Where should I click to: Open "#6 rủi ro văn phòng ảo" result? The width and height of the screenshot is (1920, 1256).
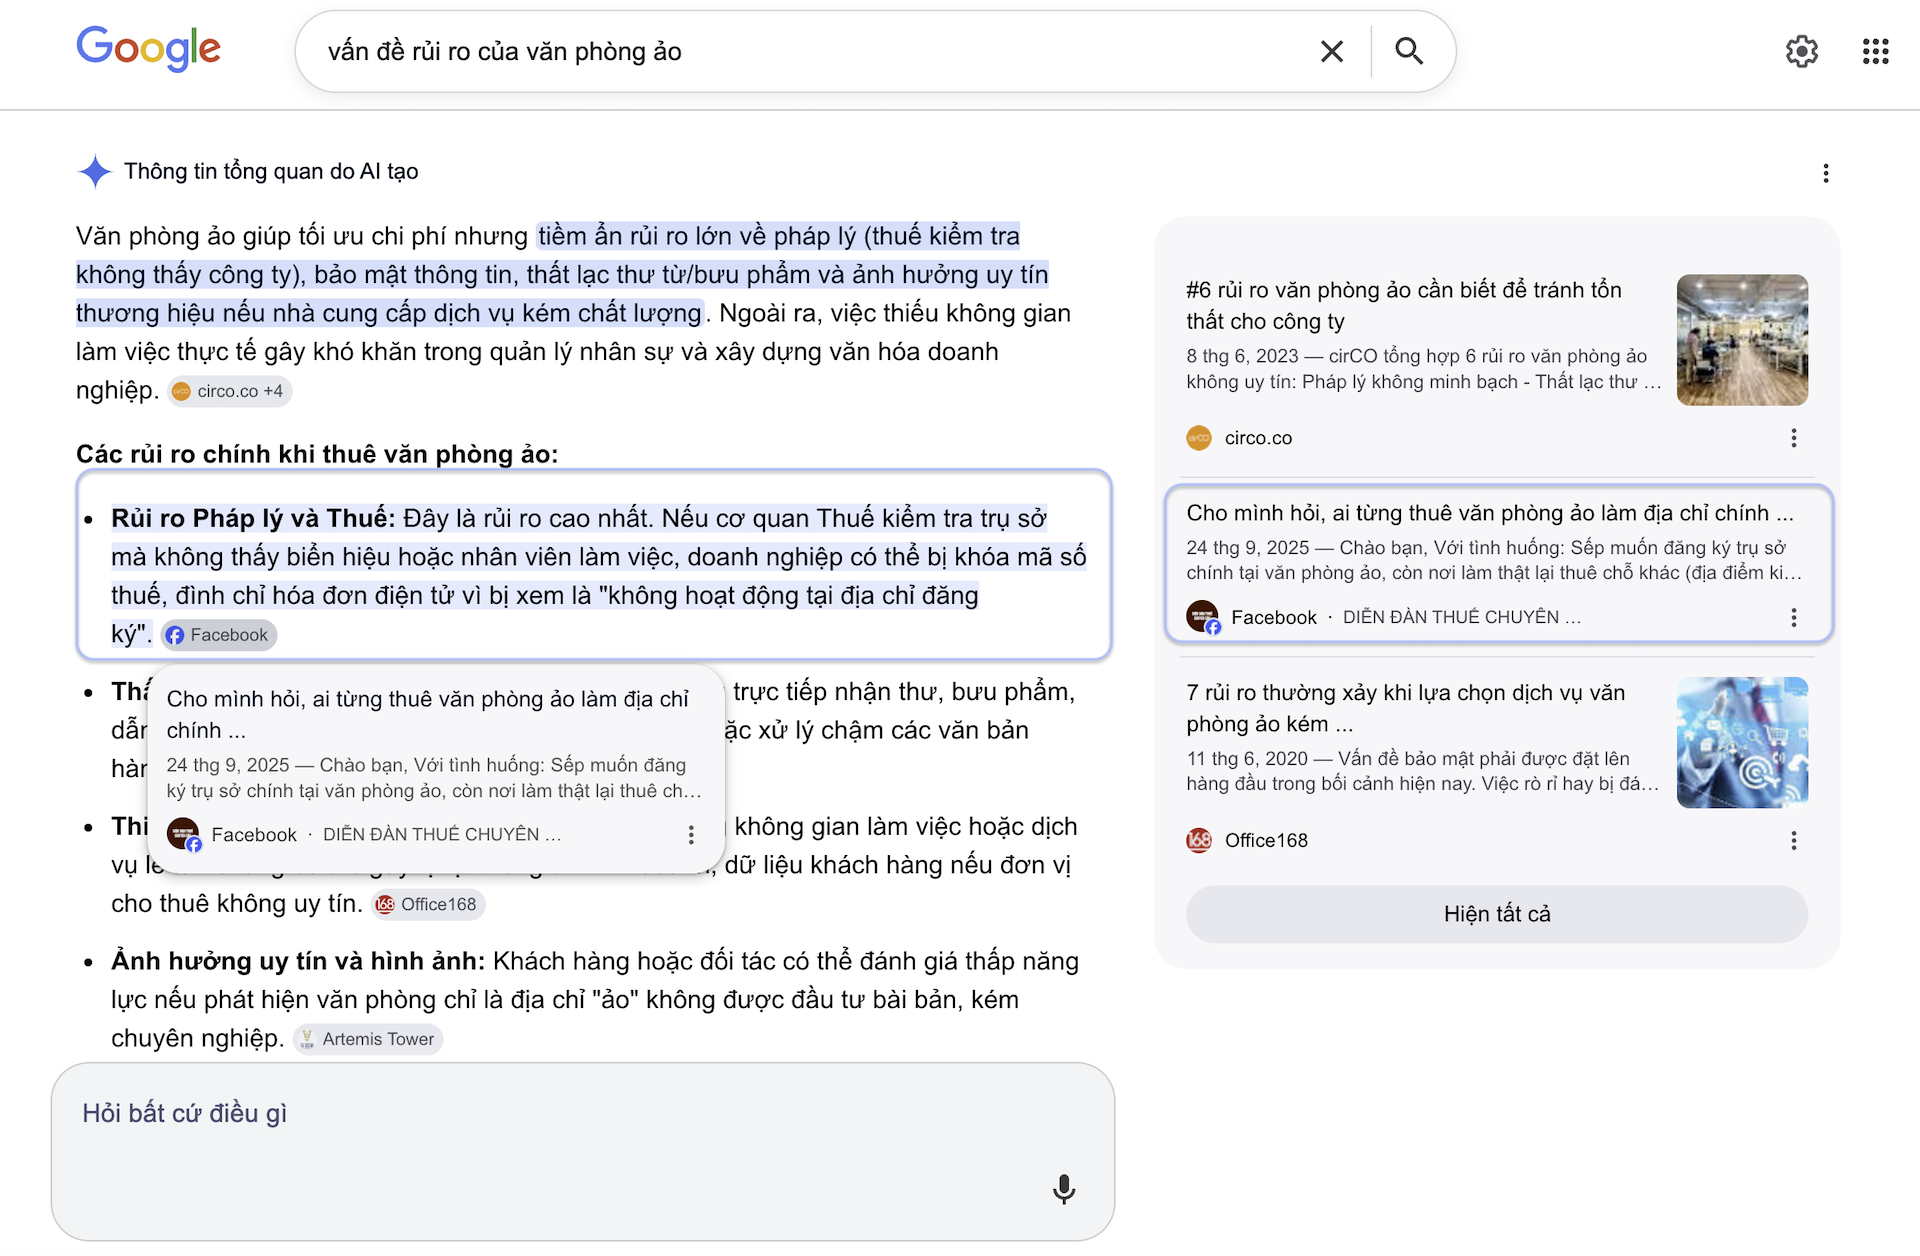tap(1403, 305)
